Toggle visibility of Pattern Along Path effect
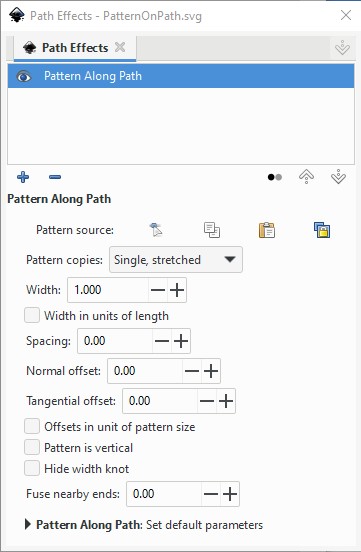The image size is (361, 552). (24, 76)
